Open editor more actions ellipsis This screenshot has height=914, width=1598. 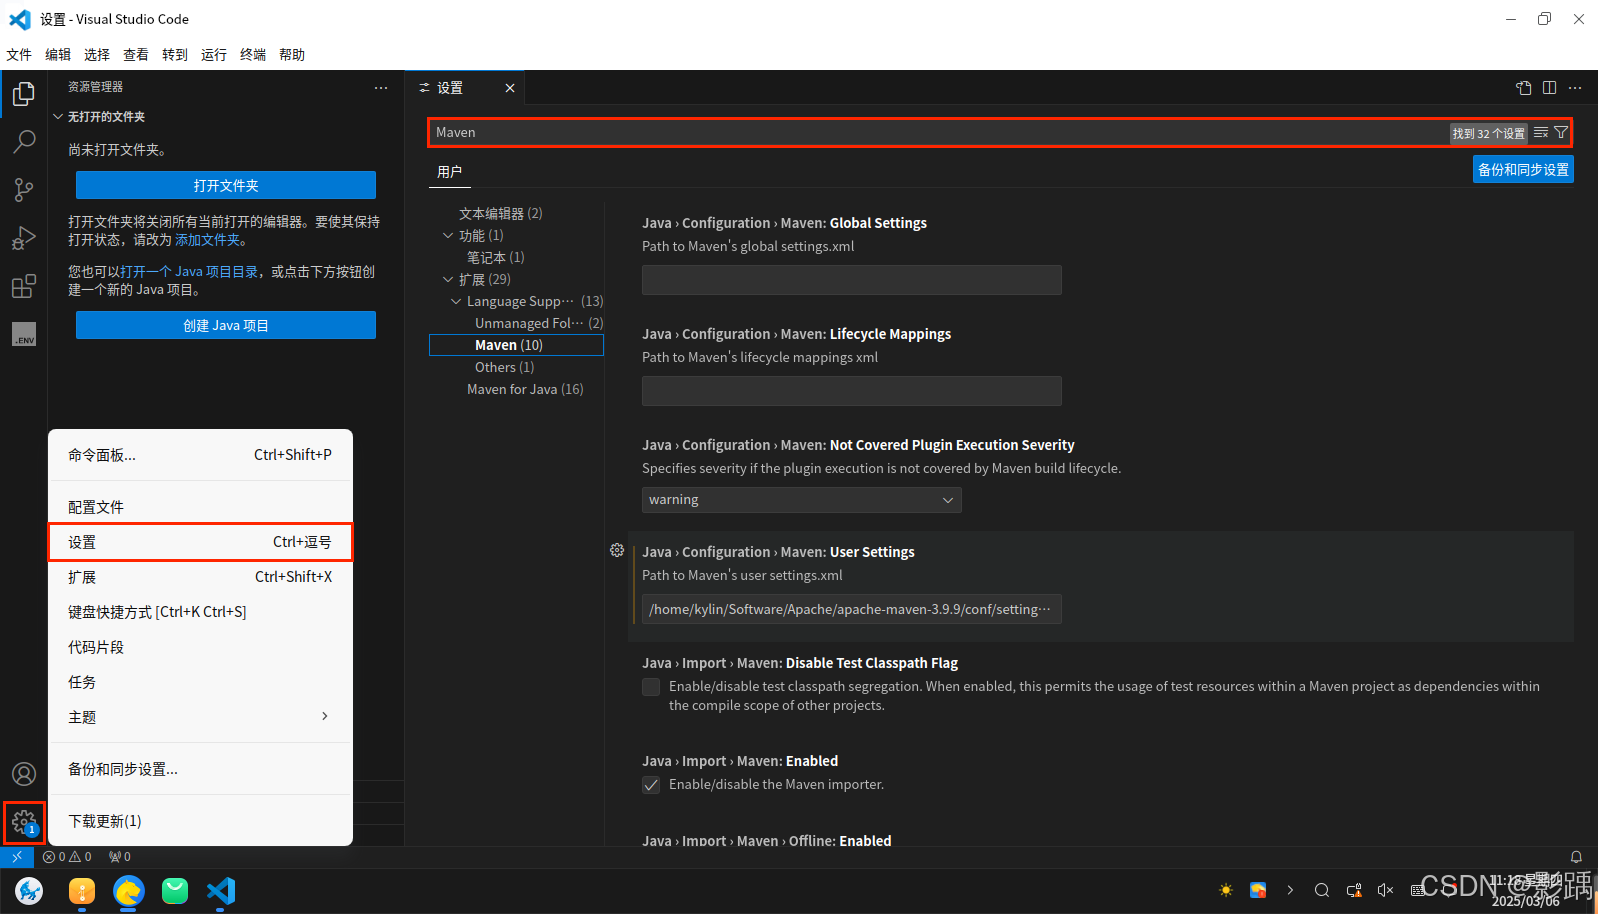click(1575, 88)
